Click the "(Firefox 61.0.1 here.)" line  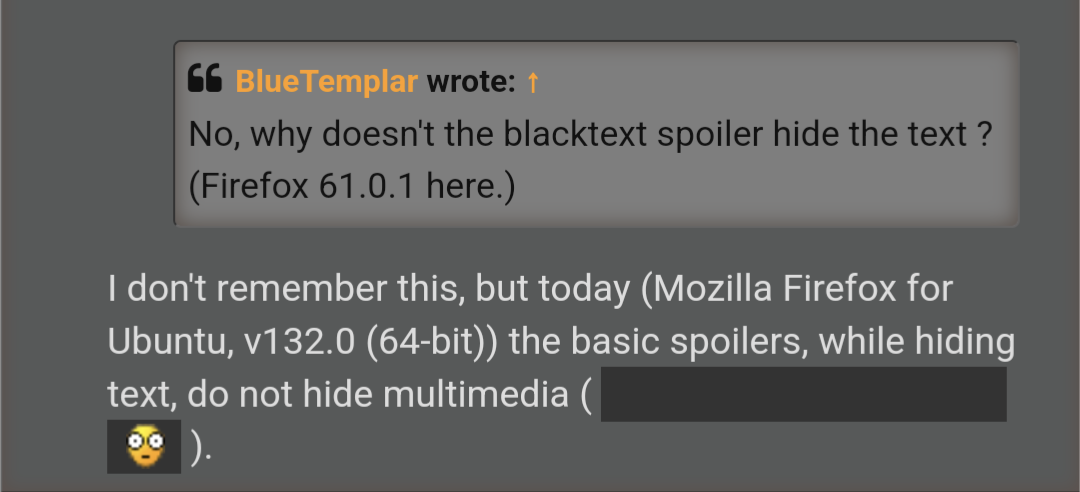(351, 186)
